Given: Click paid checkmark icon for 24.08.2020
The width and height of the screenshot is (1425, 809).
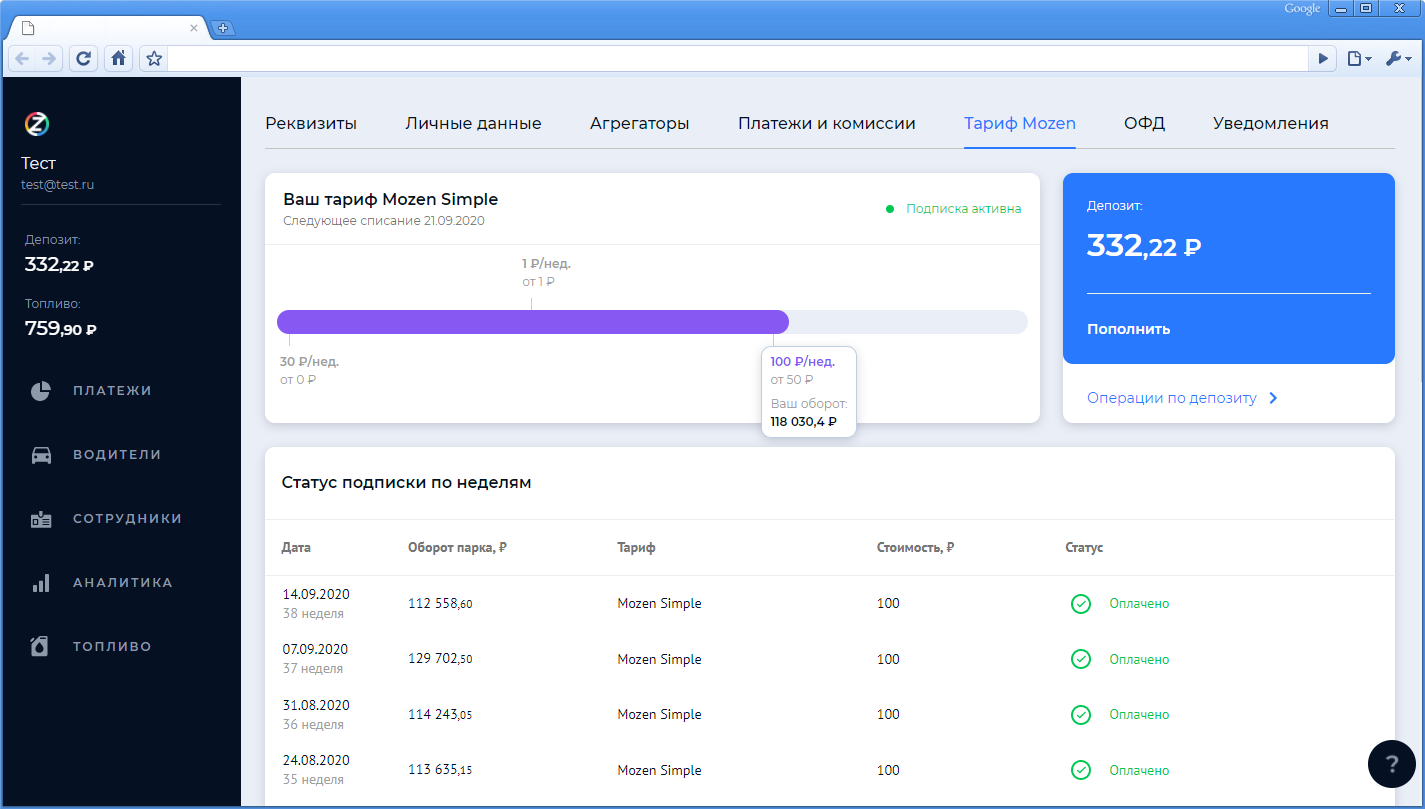Looking at the screenshot, I should click(1081, 770).
